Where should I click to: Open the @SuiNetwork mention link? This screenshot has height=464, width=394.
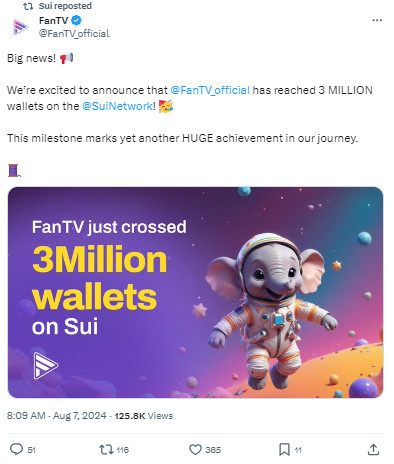pos(117,106)
